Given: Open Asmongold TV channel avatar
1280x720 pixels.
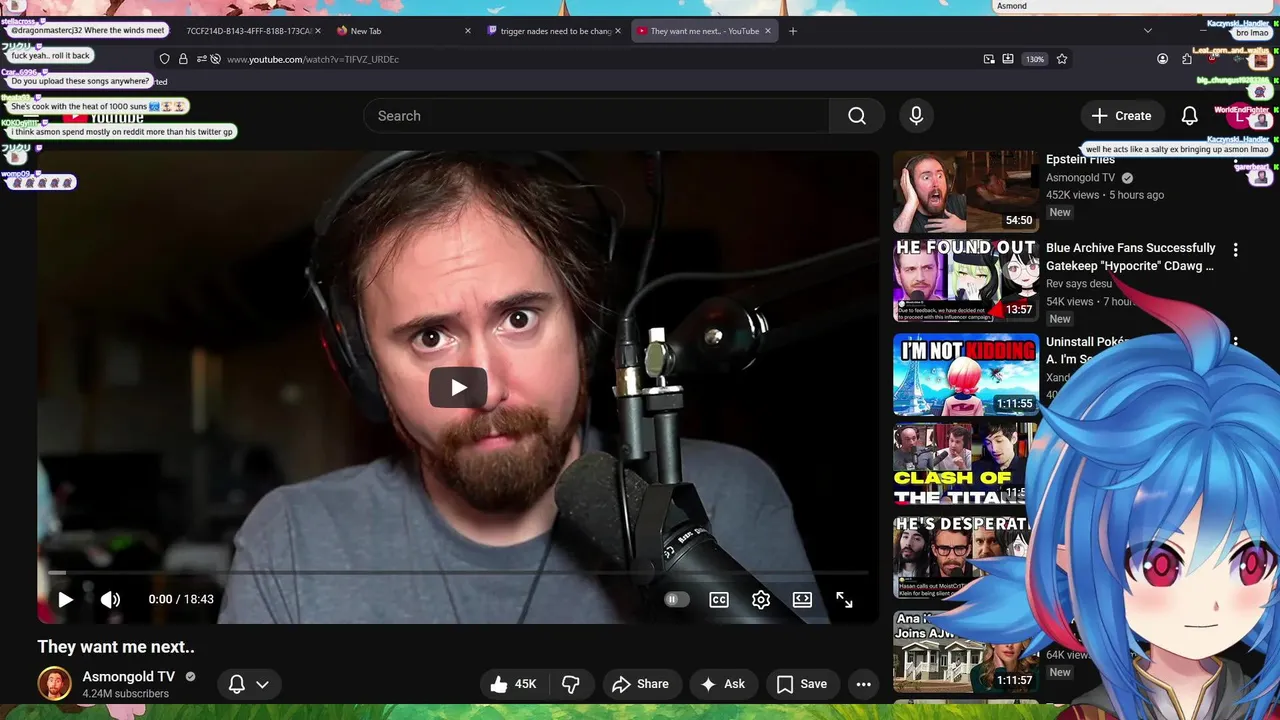Looking at the screenshot, I should [x=54, y=684].
